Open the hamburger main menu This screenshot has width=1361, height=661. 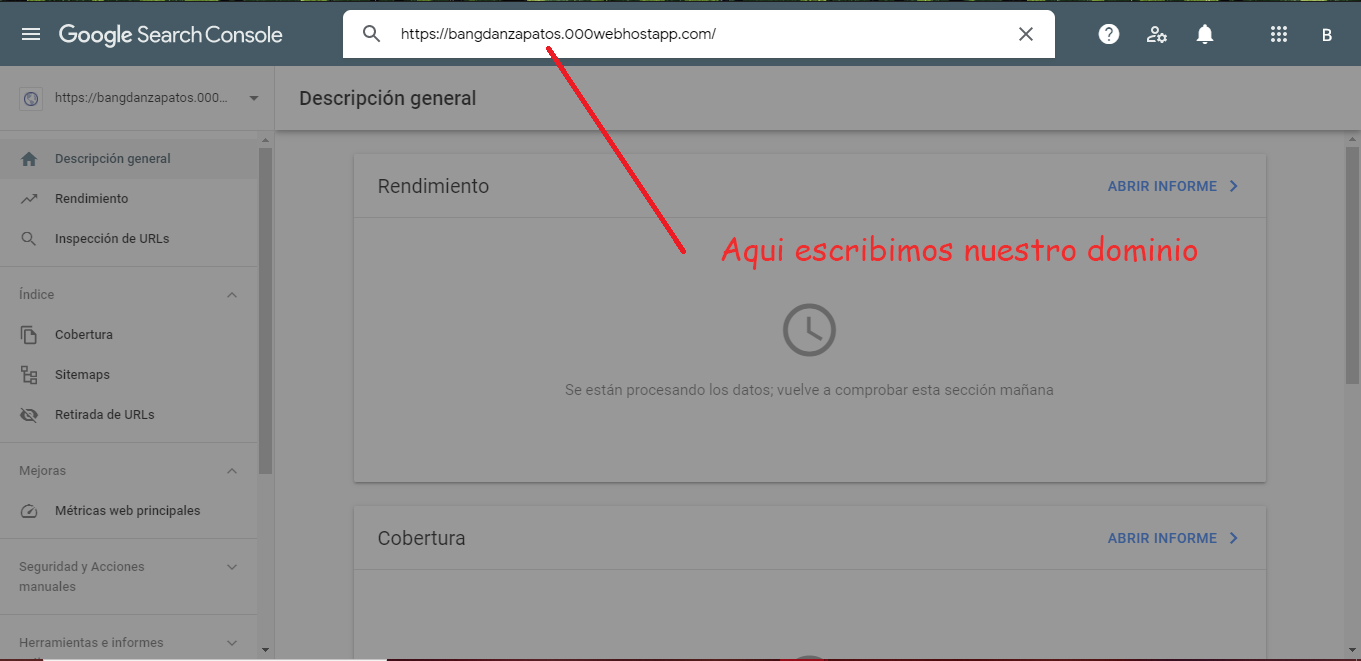click(31, 35)
